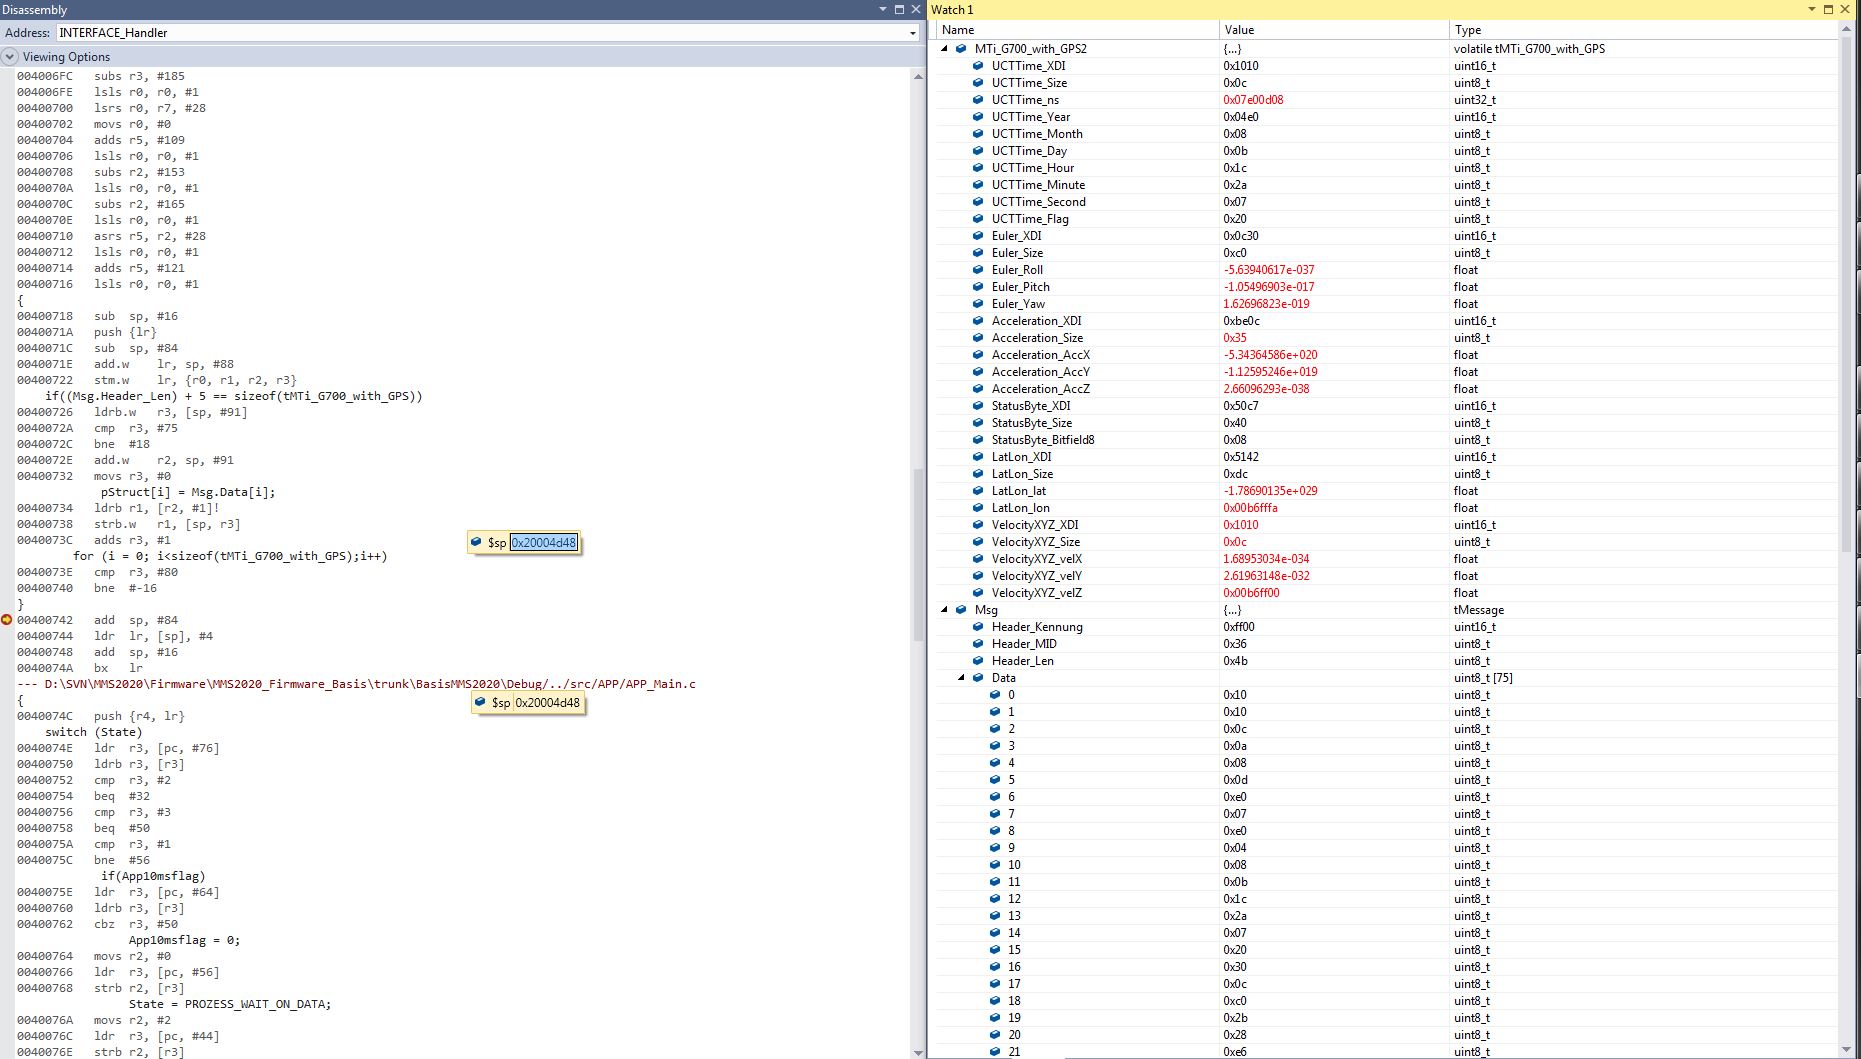Collapse the MTi_G700_with_GPS2 tree node
The width and height of the screenshot is (1861, 1059).
(945, 48)
